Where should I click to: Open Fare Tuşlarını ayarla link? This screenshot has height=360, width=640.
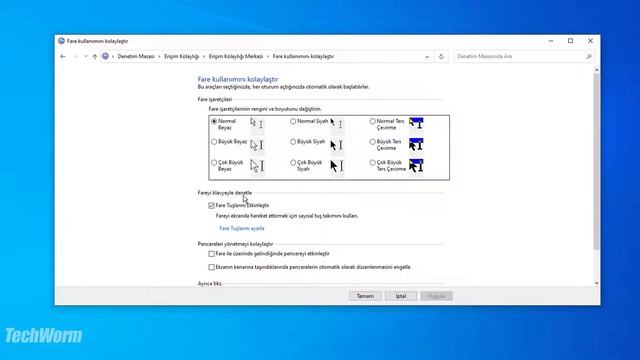[242, 229]
